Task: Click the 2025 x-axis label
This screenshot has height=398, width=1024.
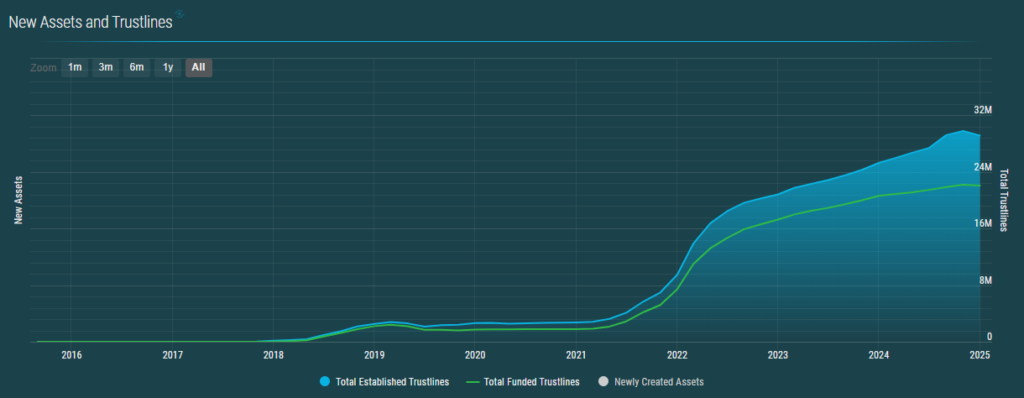Action: [980, 355]
